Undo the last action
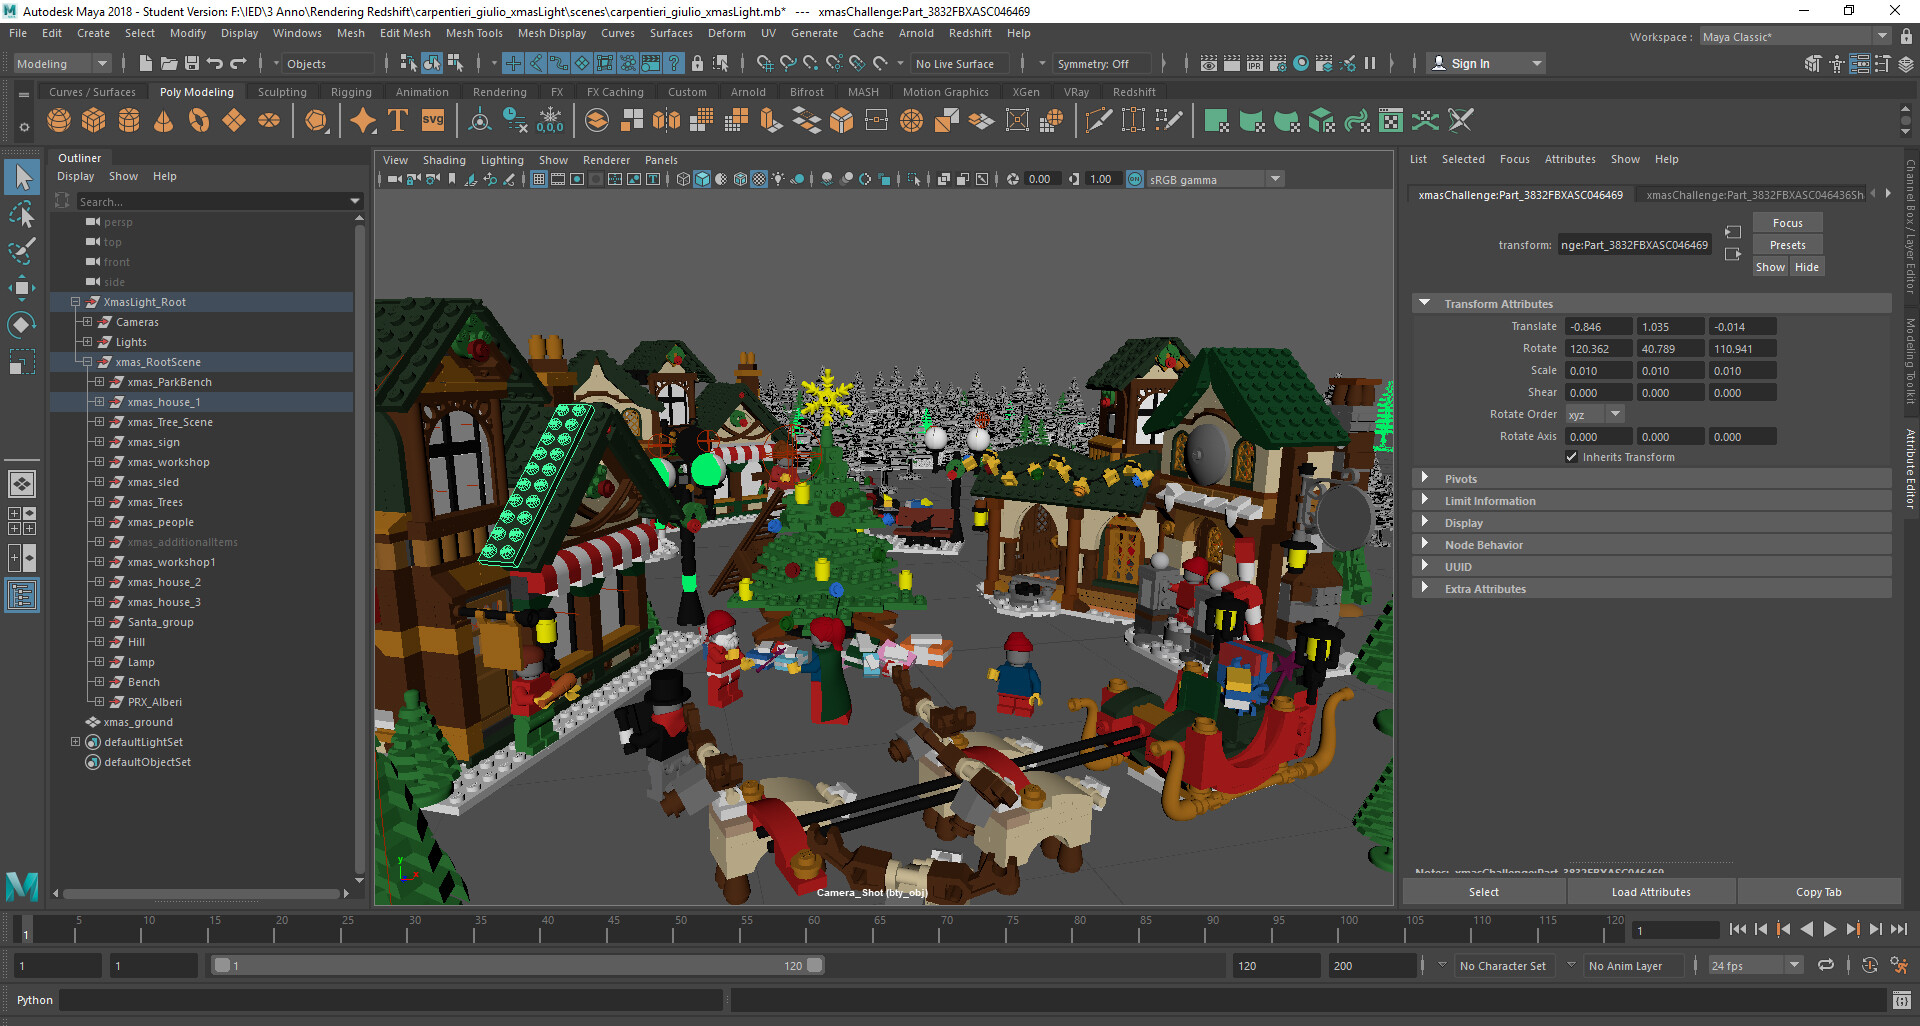Image resolution: width=1920 pixels, height=1026 pixels. click(x=214, y=63)
